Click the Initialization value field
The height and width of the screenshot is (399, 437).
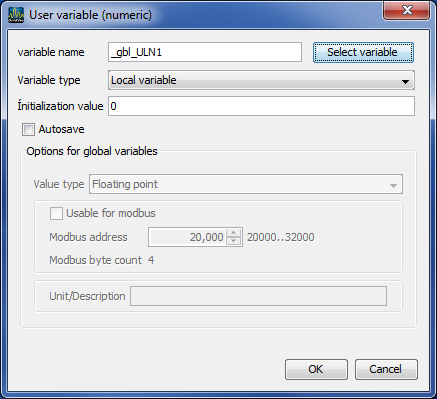(x=261, y=106)
